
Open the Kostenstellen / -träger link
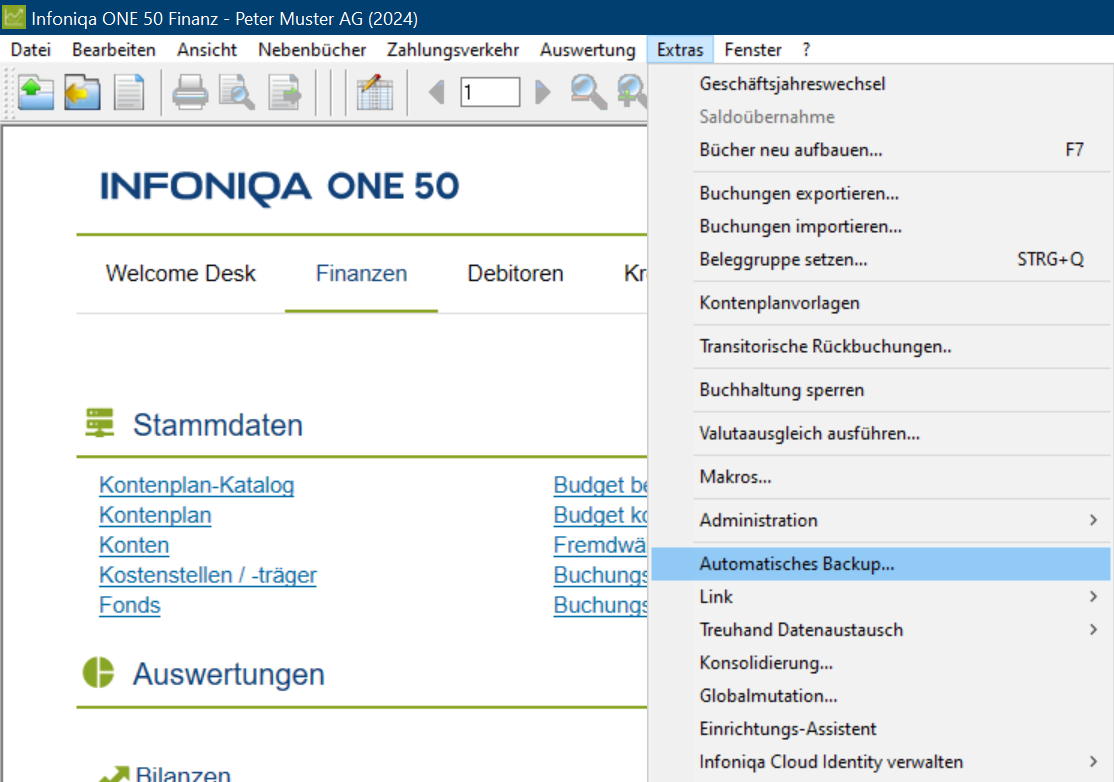click(208, 575)
